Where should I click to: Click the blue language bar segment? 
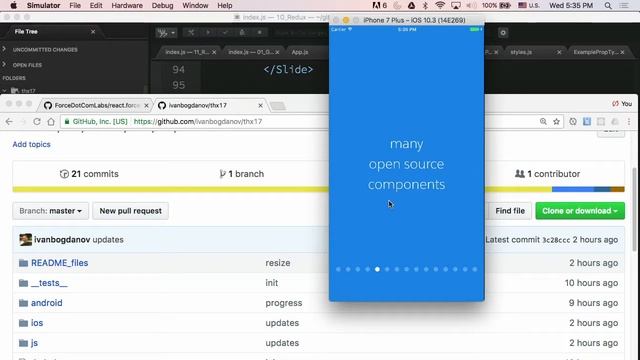573,189
